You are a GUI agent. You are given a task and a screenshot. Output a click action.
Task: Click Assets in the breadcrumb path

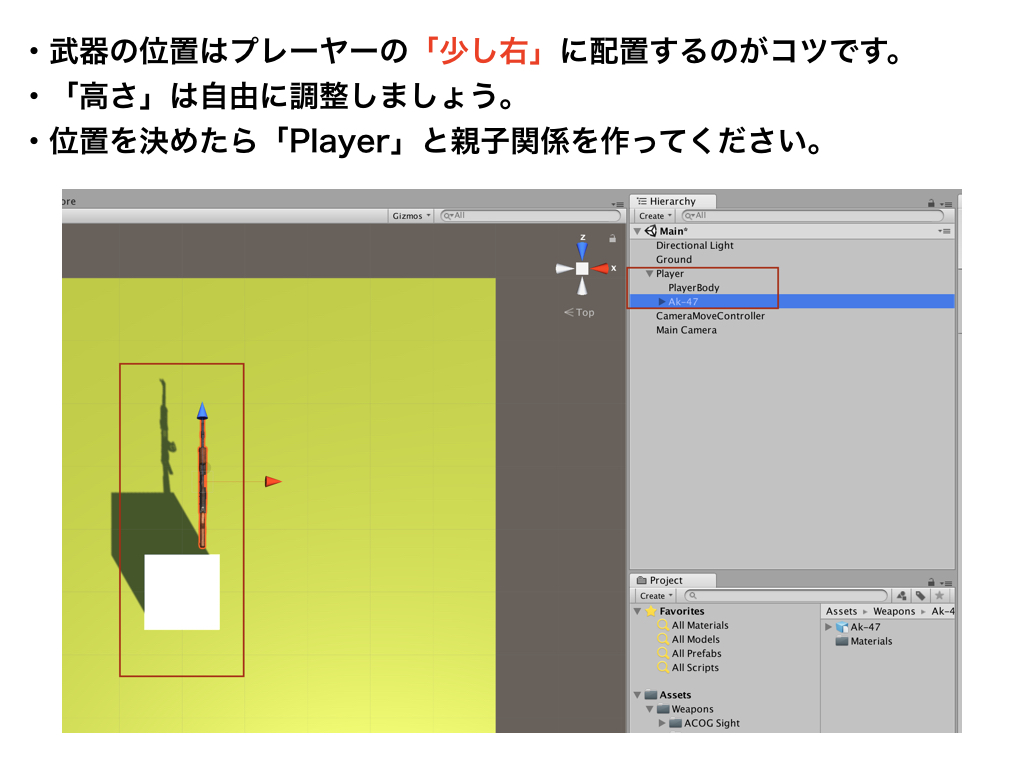[x=841, y=611]
